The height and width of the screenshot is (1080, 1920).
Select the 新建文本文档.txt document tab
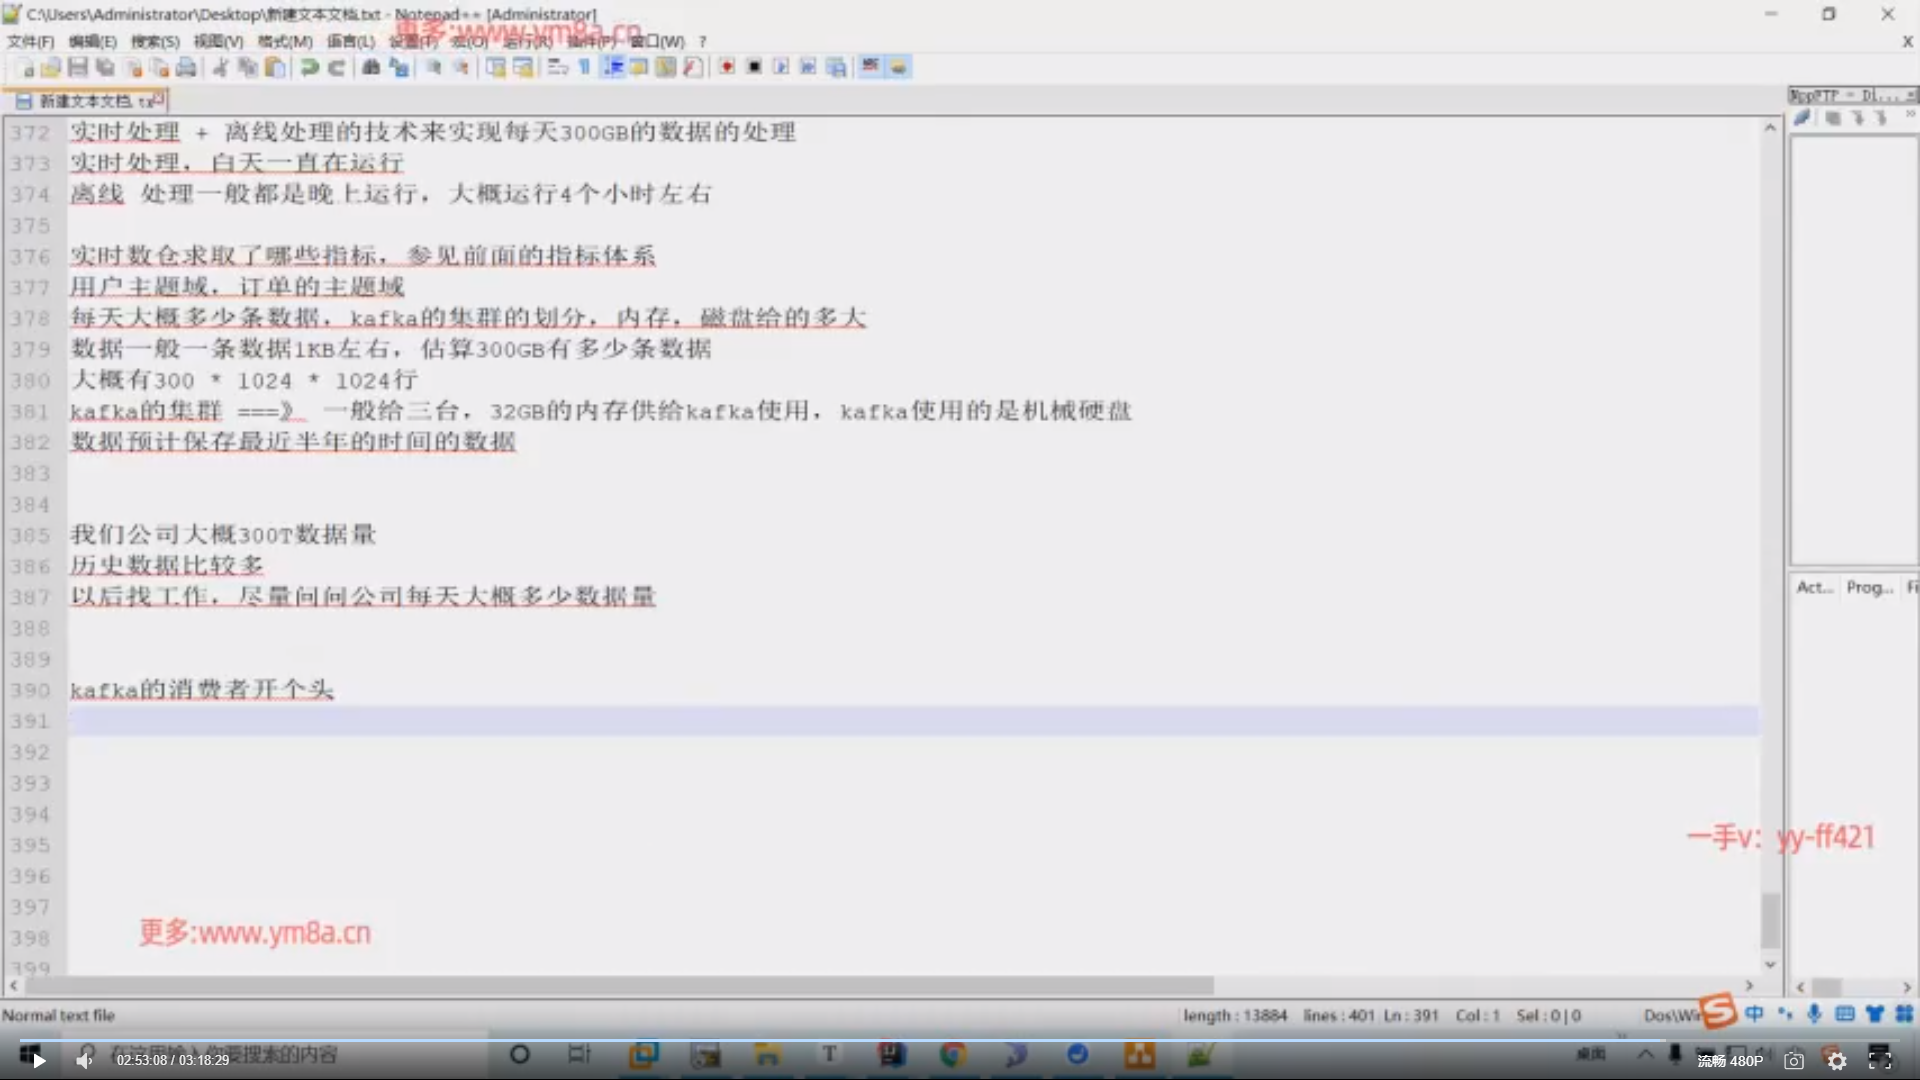click(x=87, y=101)
